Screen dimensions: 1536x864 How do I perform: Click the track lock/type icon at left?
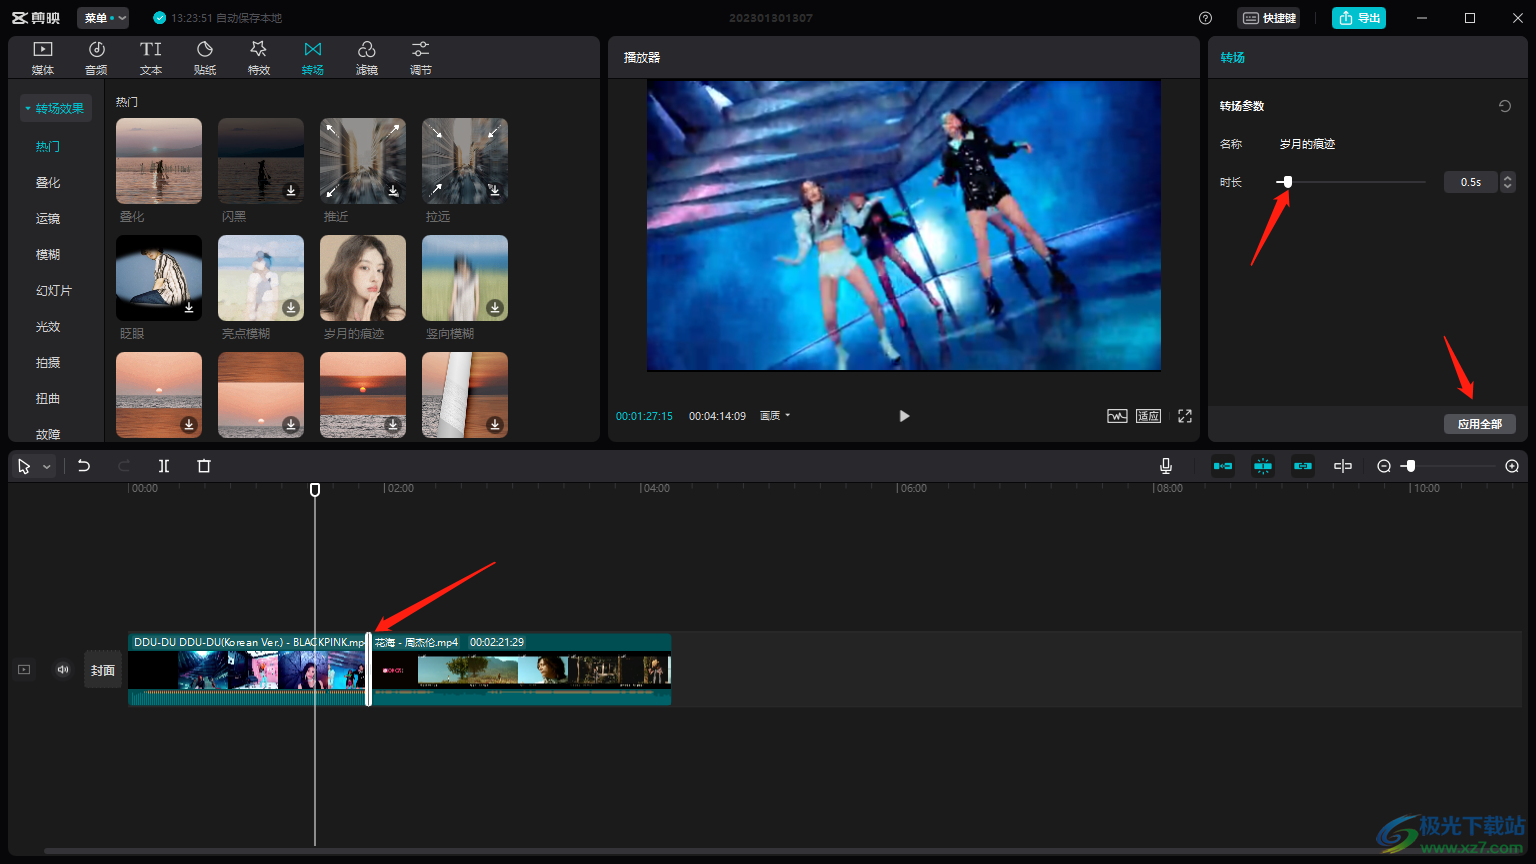24,670
